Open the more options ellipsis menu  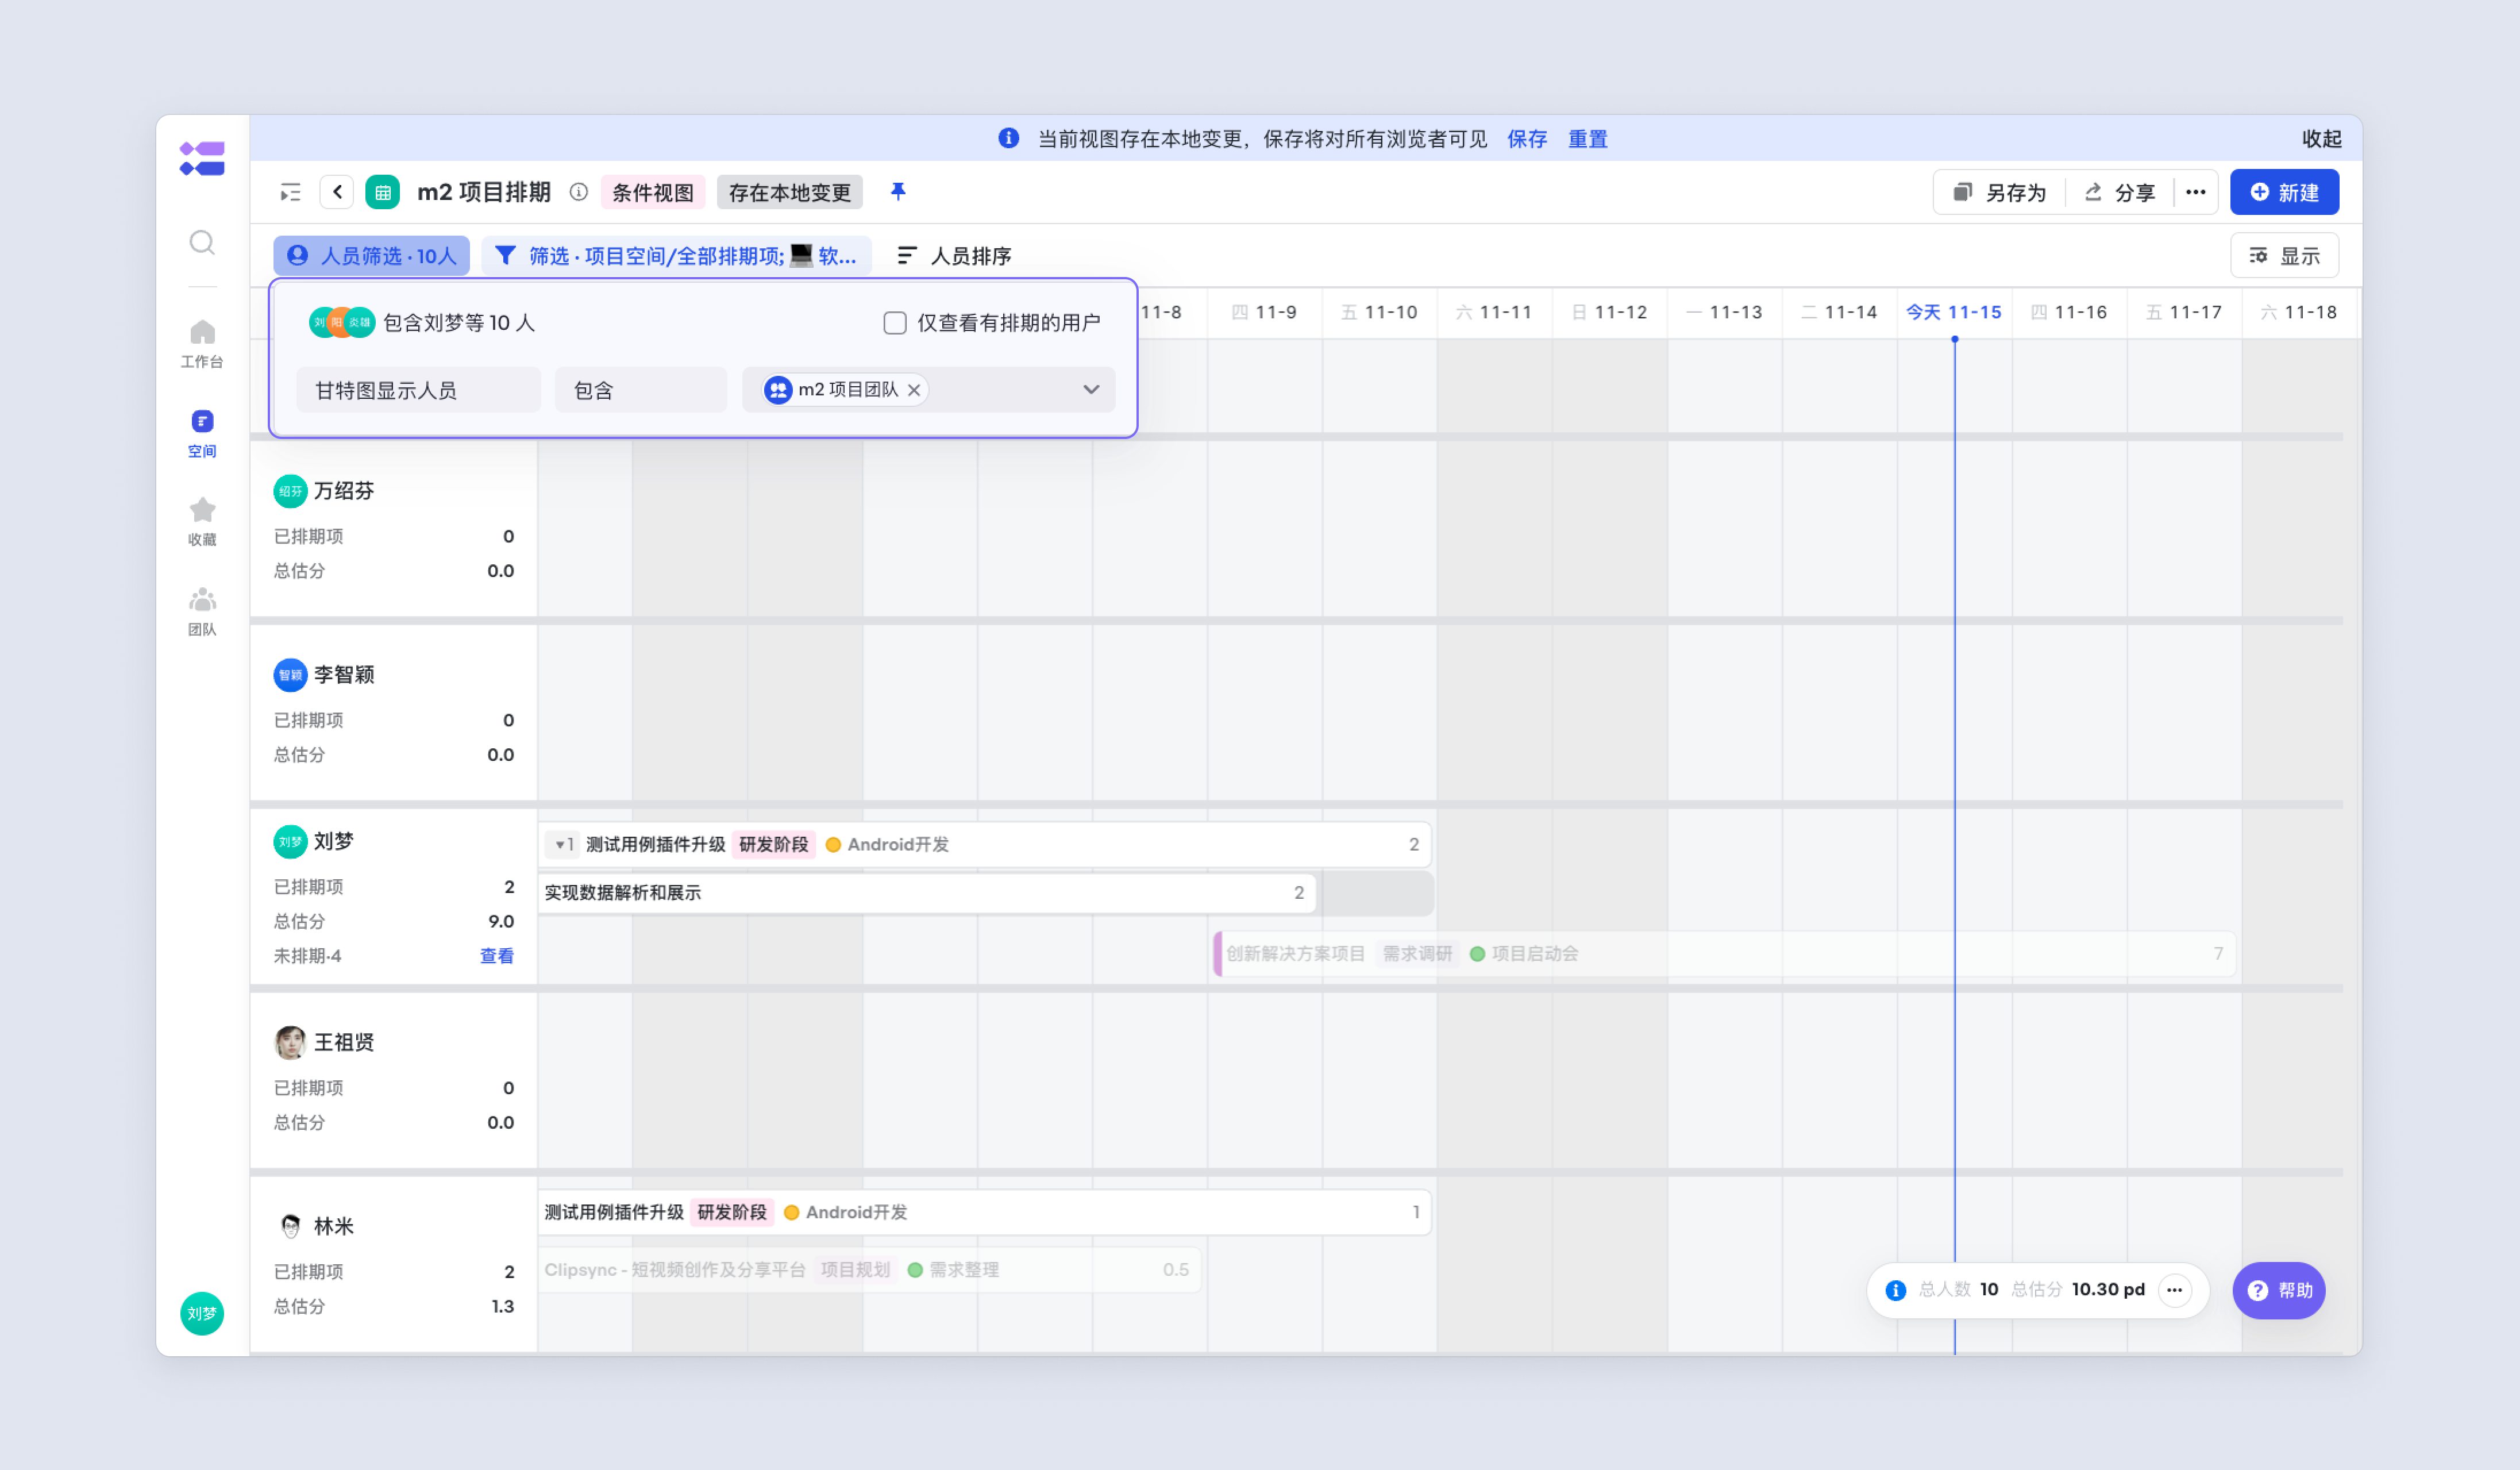tap(2195, 192)
